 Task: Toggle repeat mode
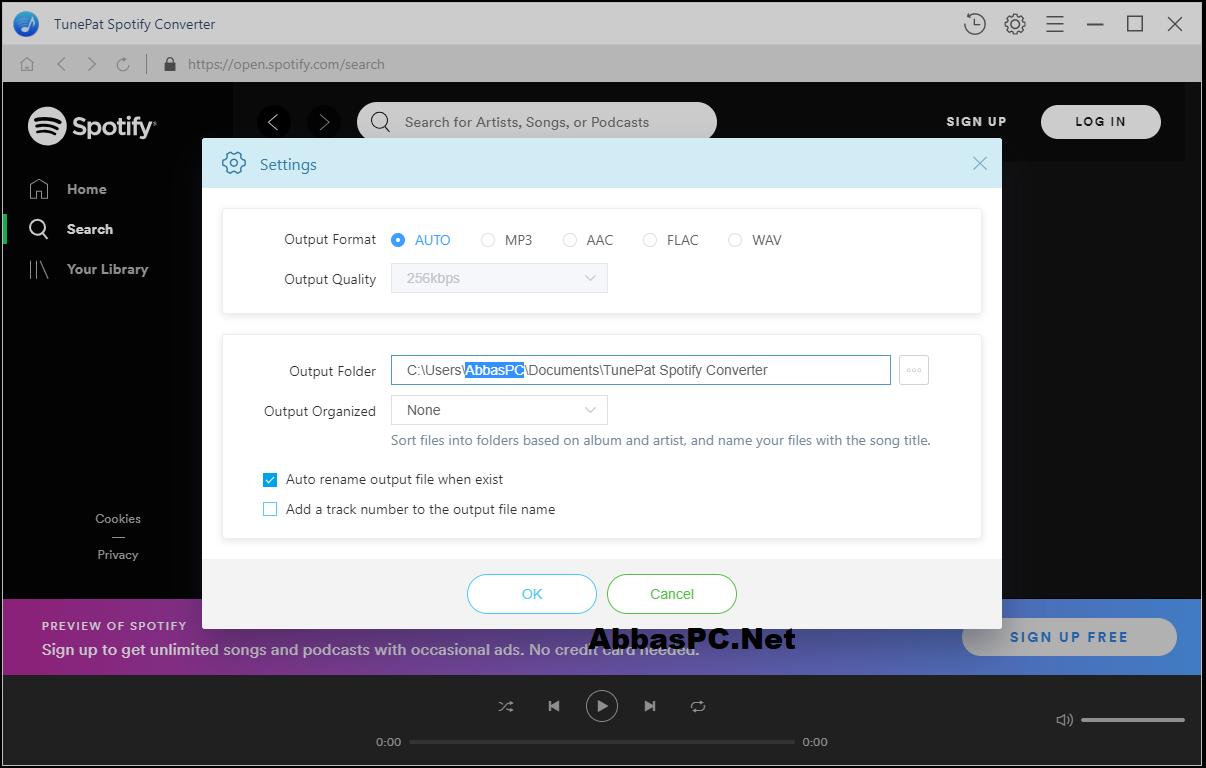pyautogui.click(x=698, y=706)
